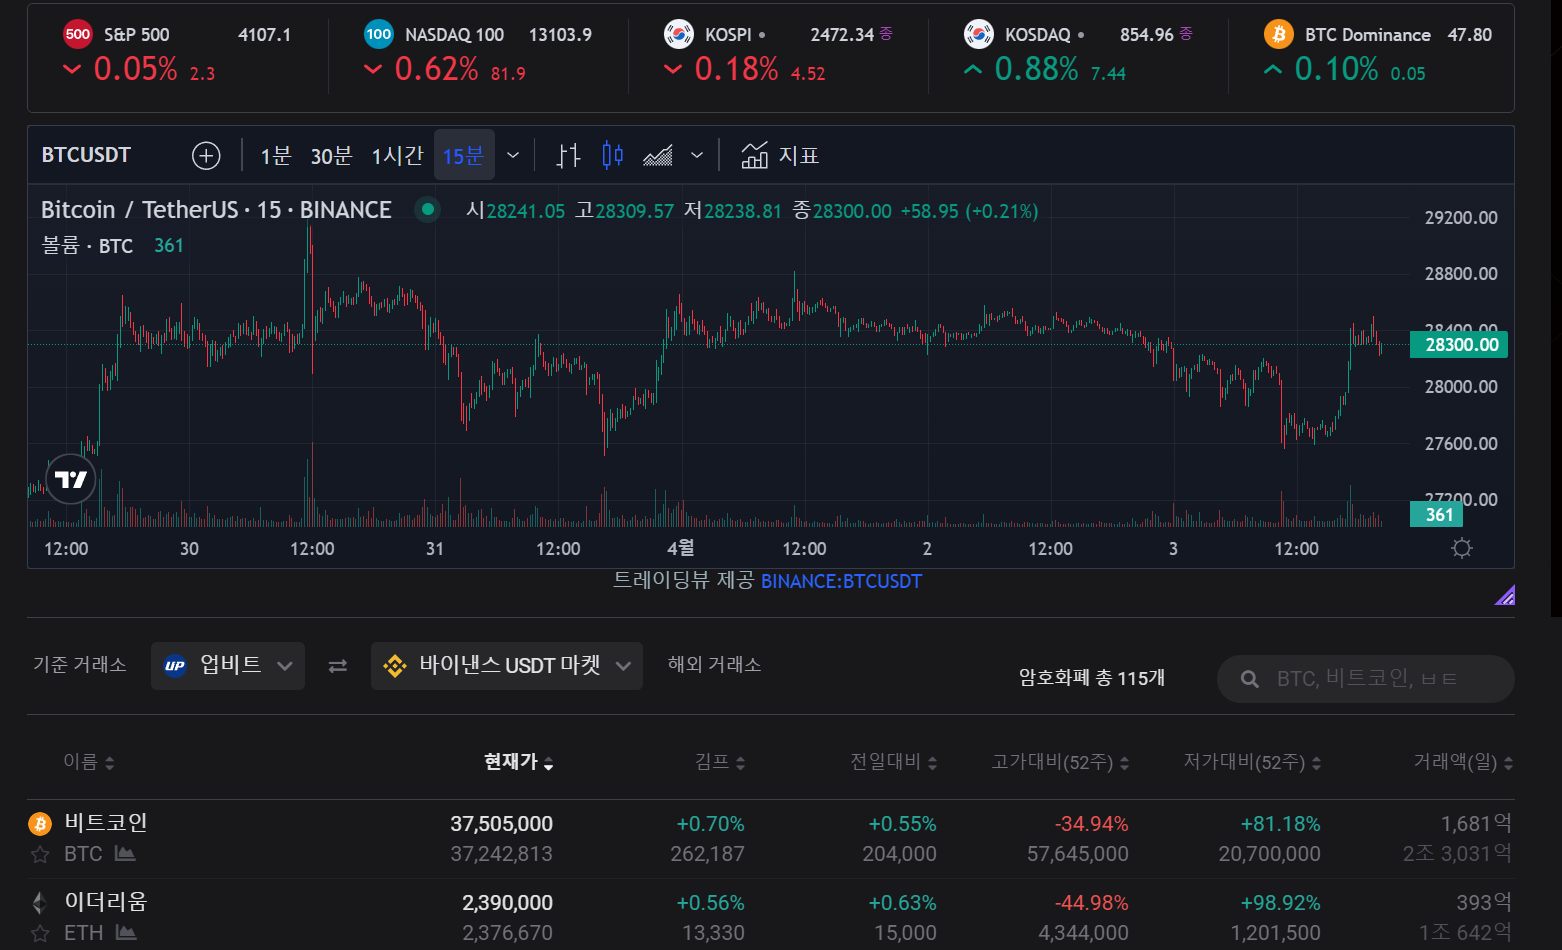Sort by 고가대비(52주) column
The height and width of the screenshot is (950, 1562).
pos(1060,762)
